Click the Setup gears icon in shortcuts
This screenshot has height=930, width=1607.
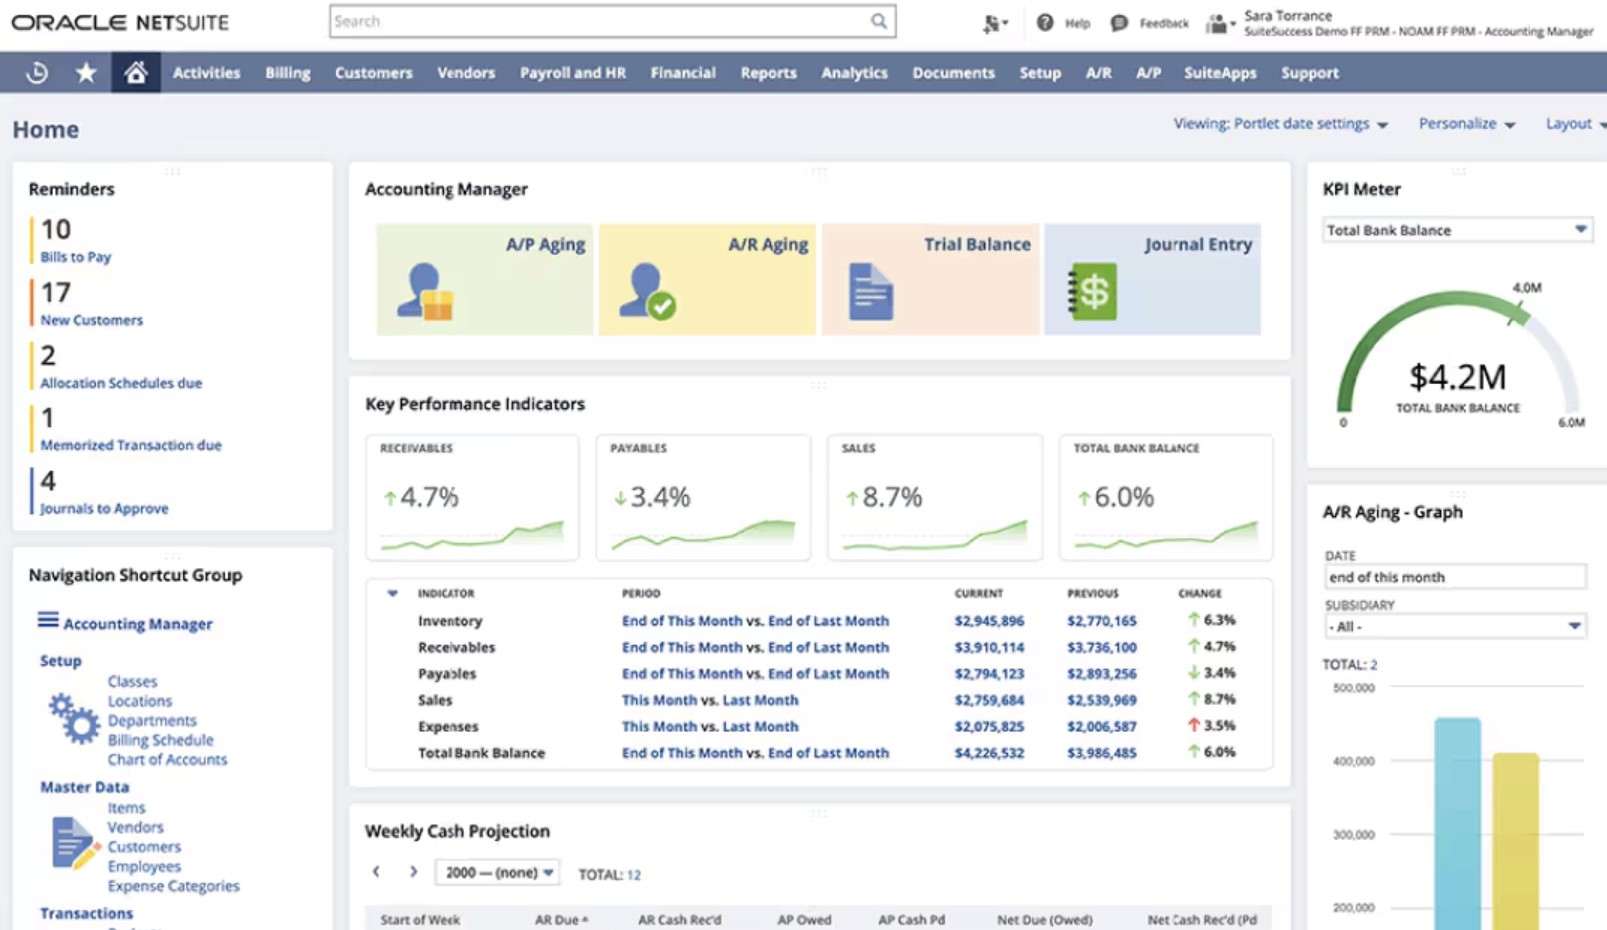74,718
